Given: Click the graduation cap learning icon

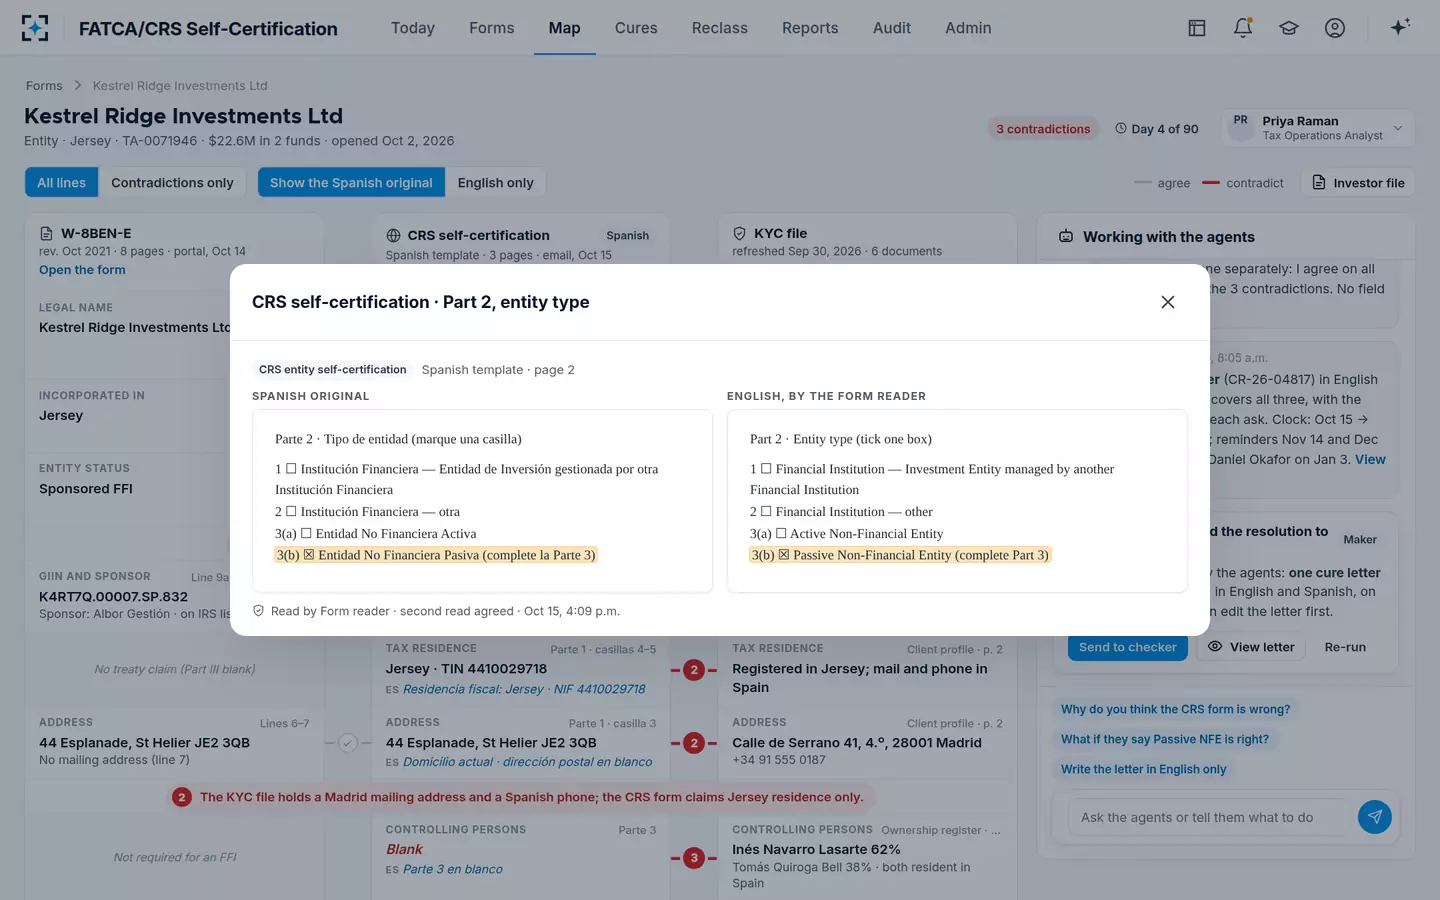Looking at the screenshot, I should (1289, 28).
